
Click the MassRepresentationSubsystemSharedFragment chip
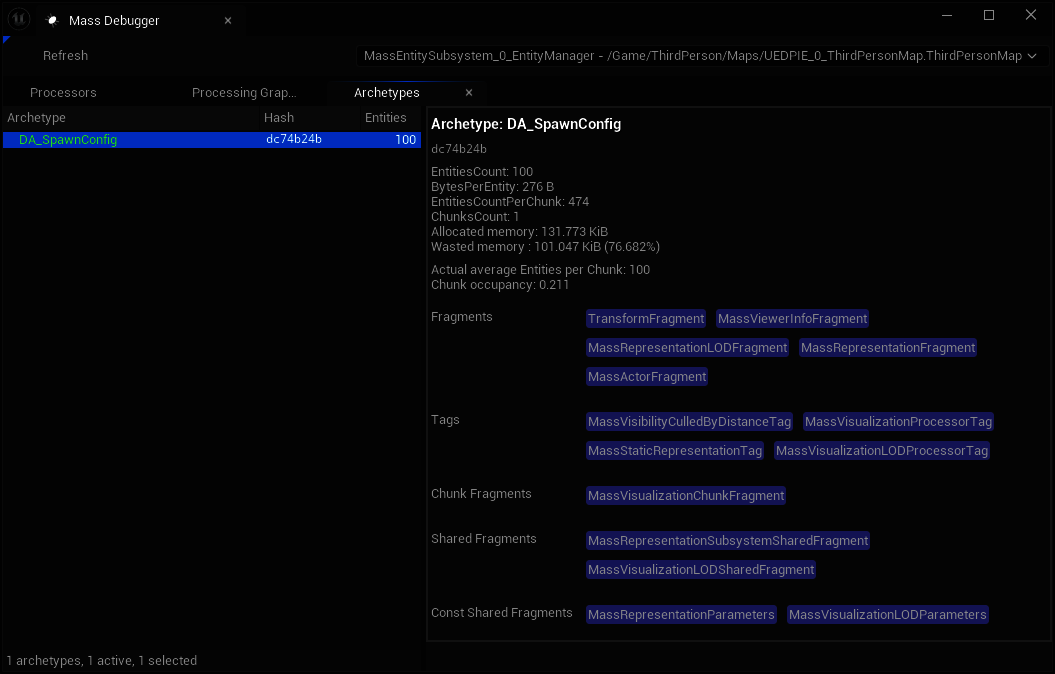tap(728, 541)
